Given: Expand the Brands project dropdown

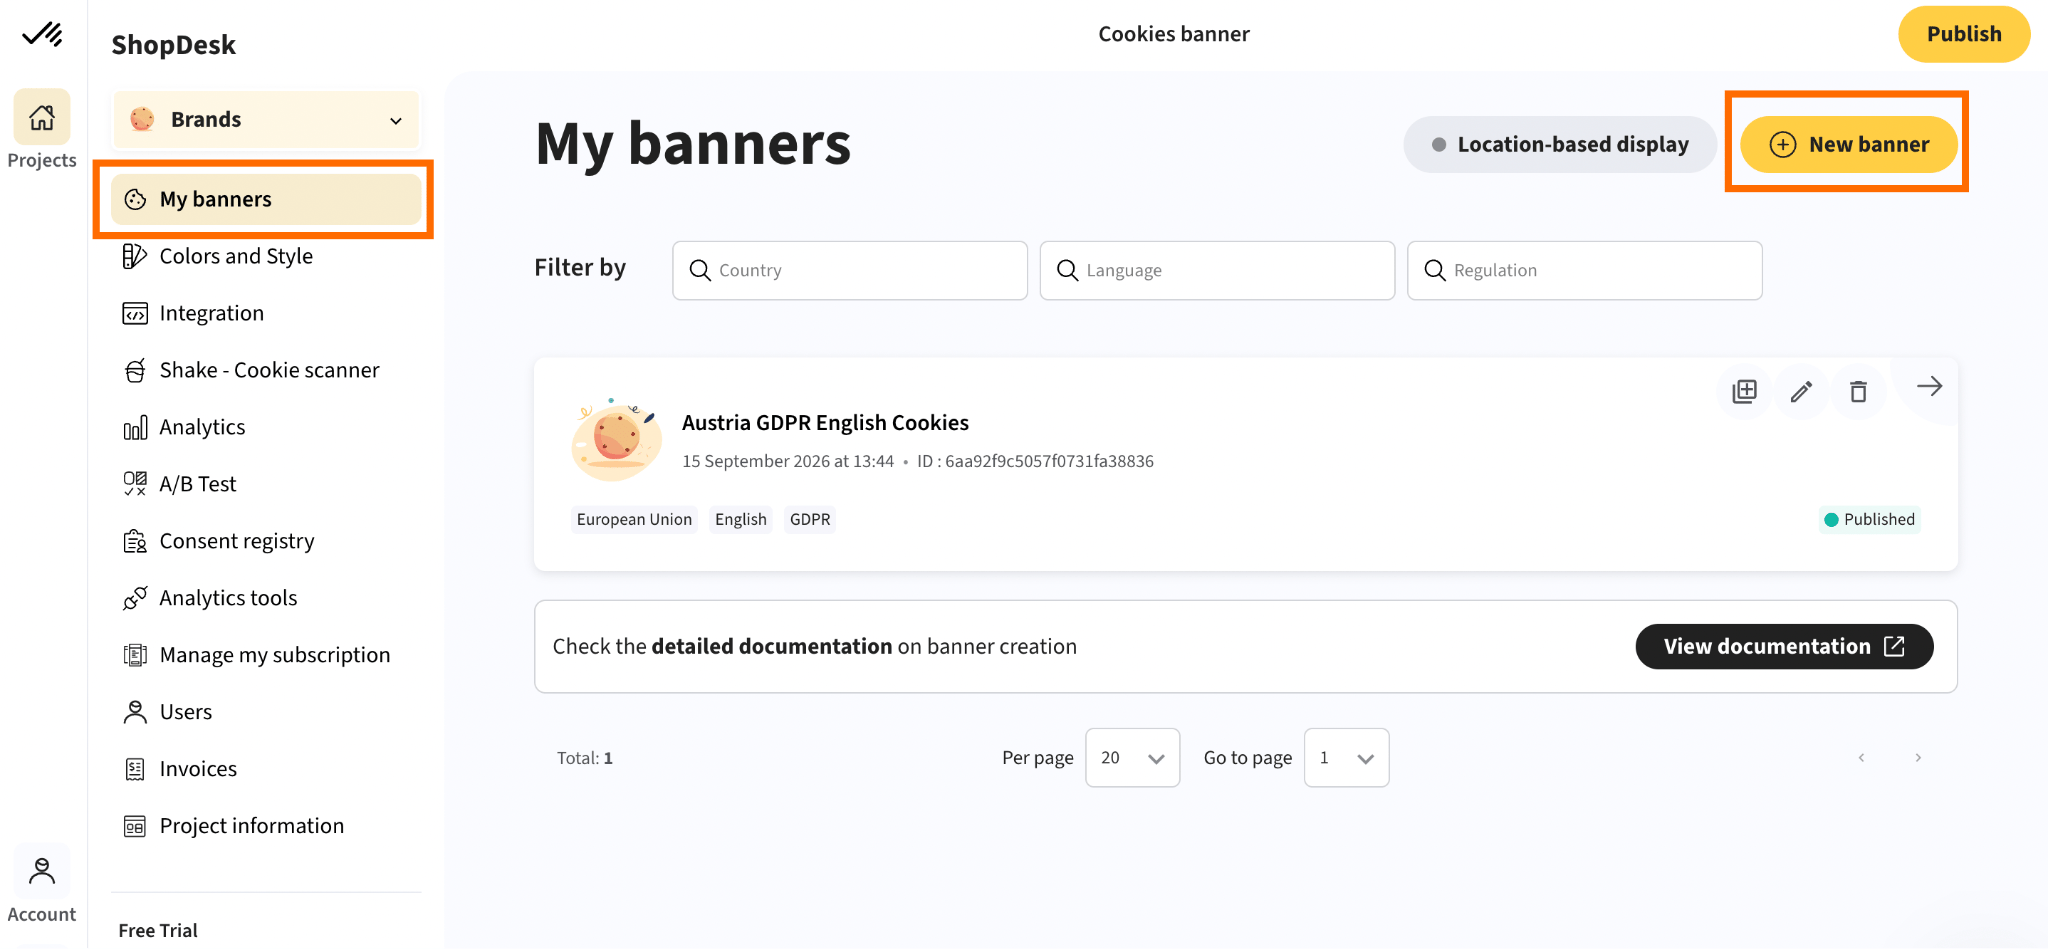Looking at the screenshot, I should click(x=266, y=120).
